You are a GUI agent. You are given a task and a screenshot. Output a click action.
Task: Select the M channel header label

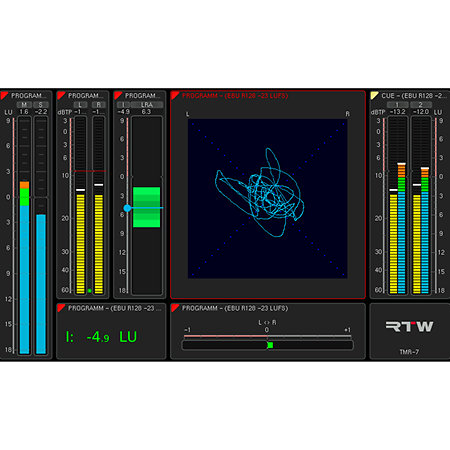tap(24, 105)
